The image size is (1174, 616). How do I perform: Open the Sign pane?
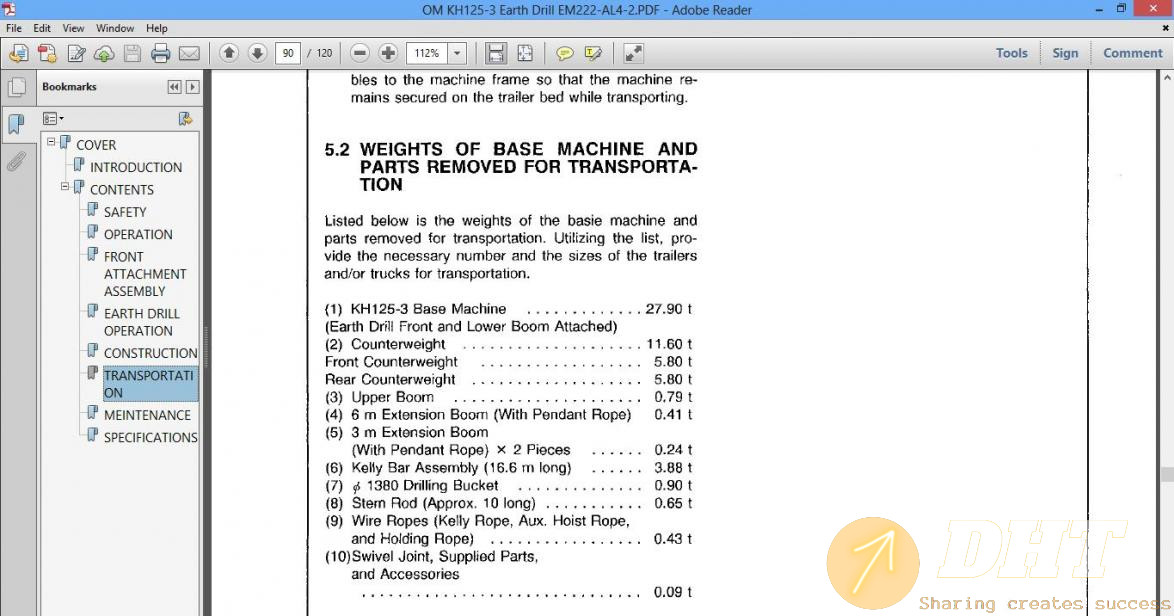[1065, 53]
